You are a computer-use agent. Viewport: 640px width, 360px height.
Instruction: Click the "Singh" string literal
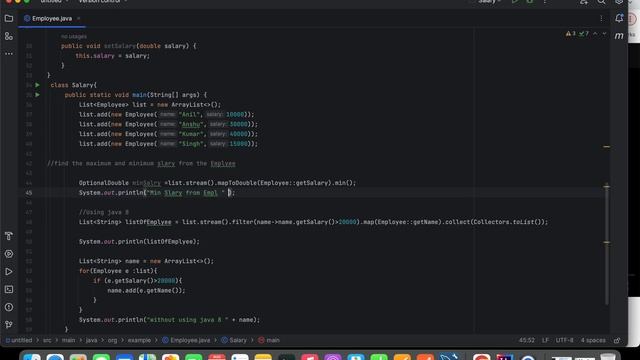[x=191, y=144]
